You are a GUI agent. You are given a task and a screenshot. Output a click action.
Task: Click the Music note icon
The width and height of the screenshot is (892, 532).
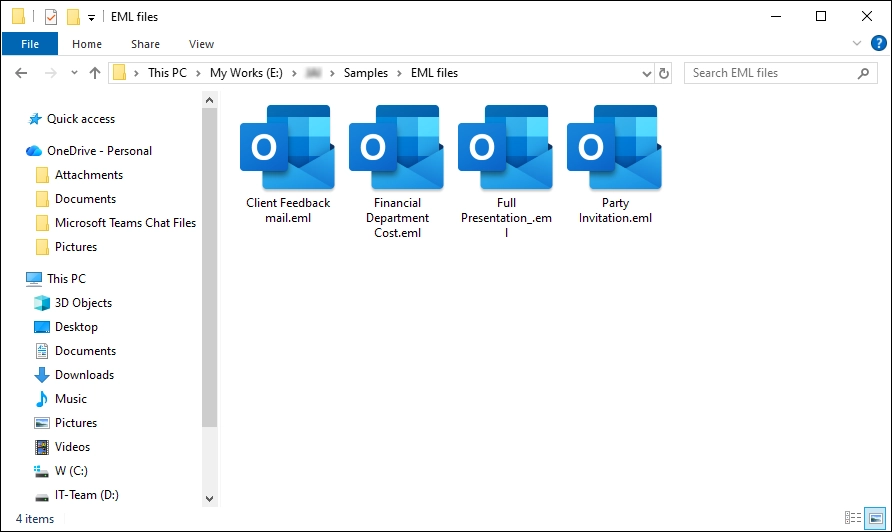[42, 399]
